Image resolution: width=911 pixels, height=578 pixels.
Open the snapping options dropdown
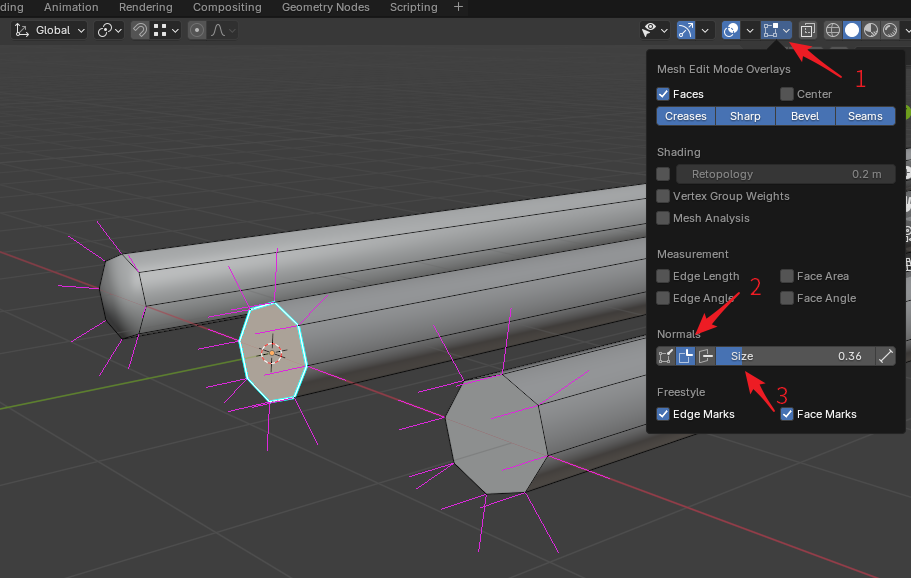point(166,30)
